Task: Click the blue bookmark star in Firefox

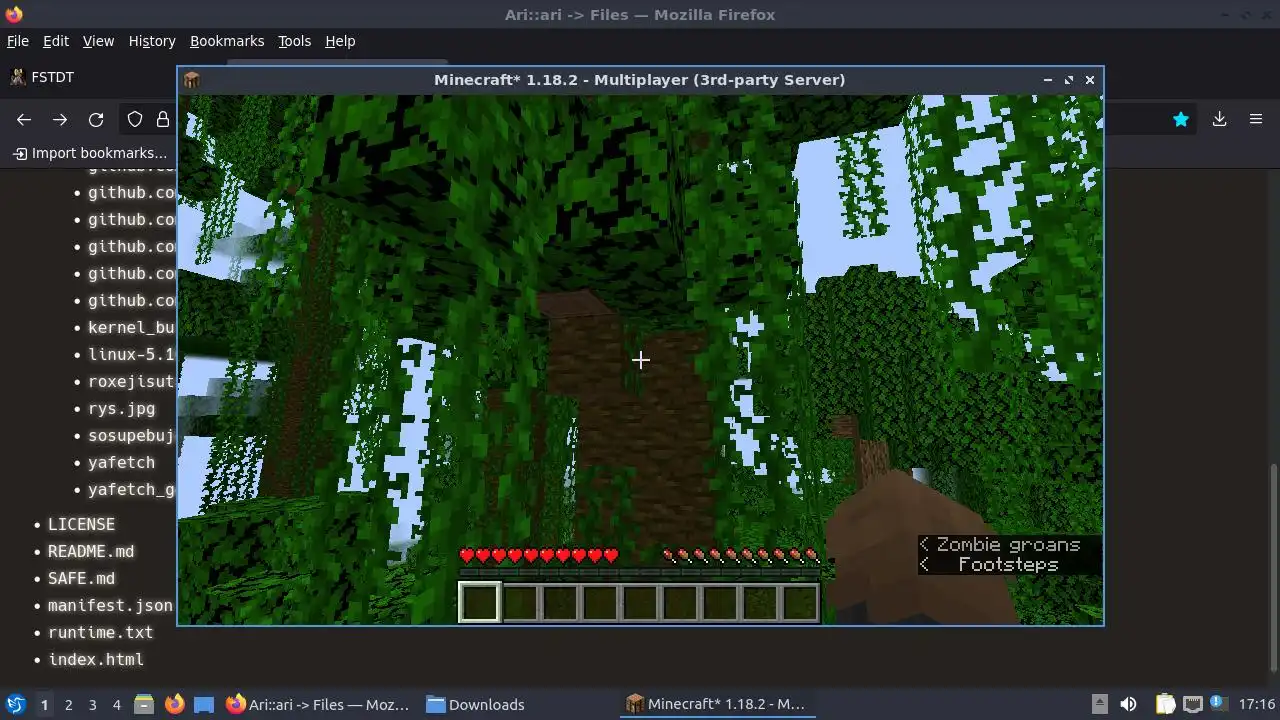Action: (x=1181, y=119)
